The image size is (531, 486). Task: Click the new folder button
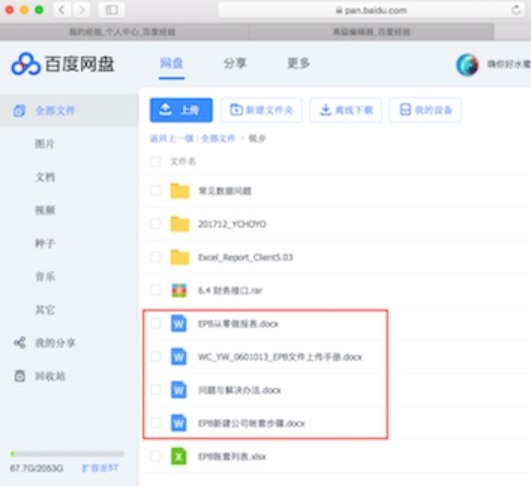pos(261,110)
